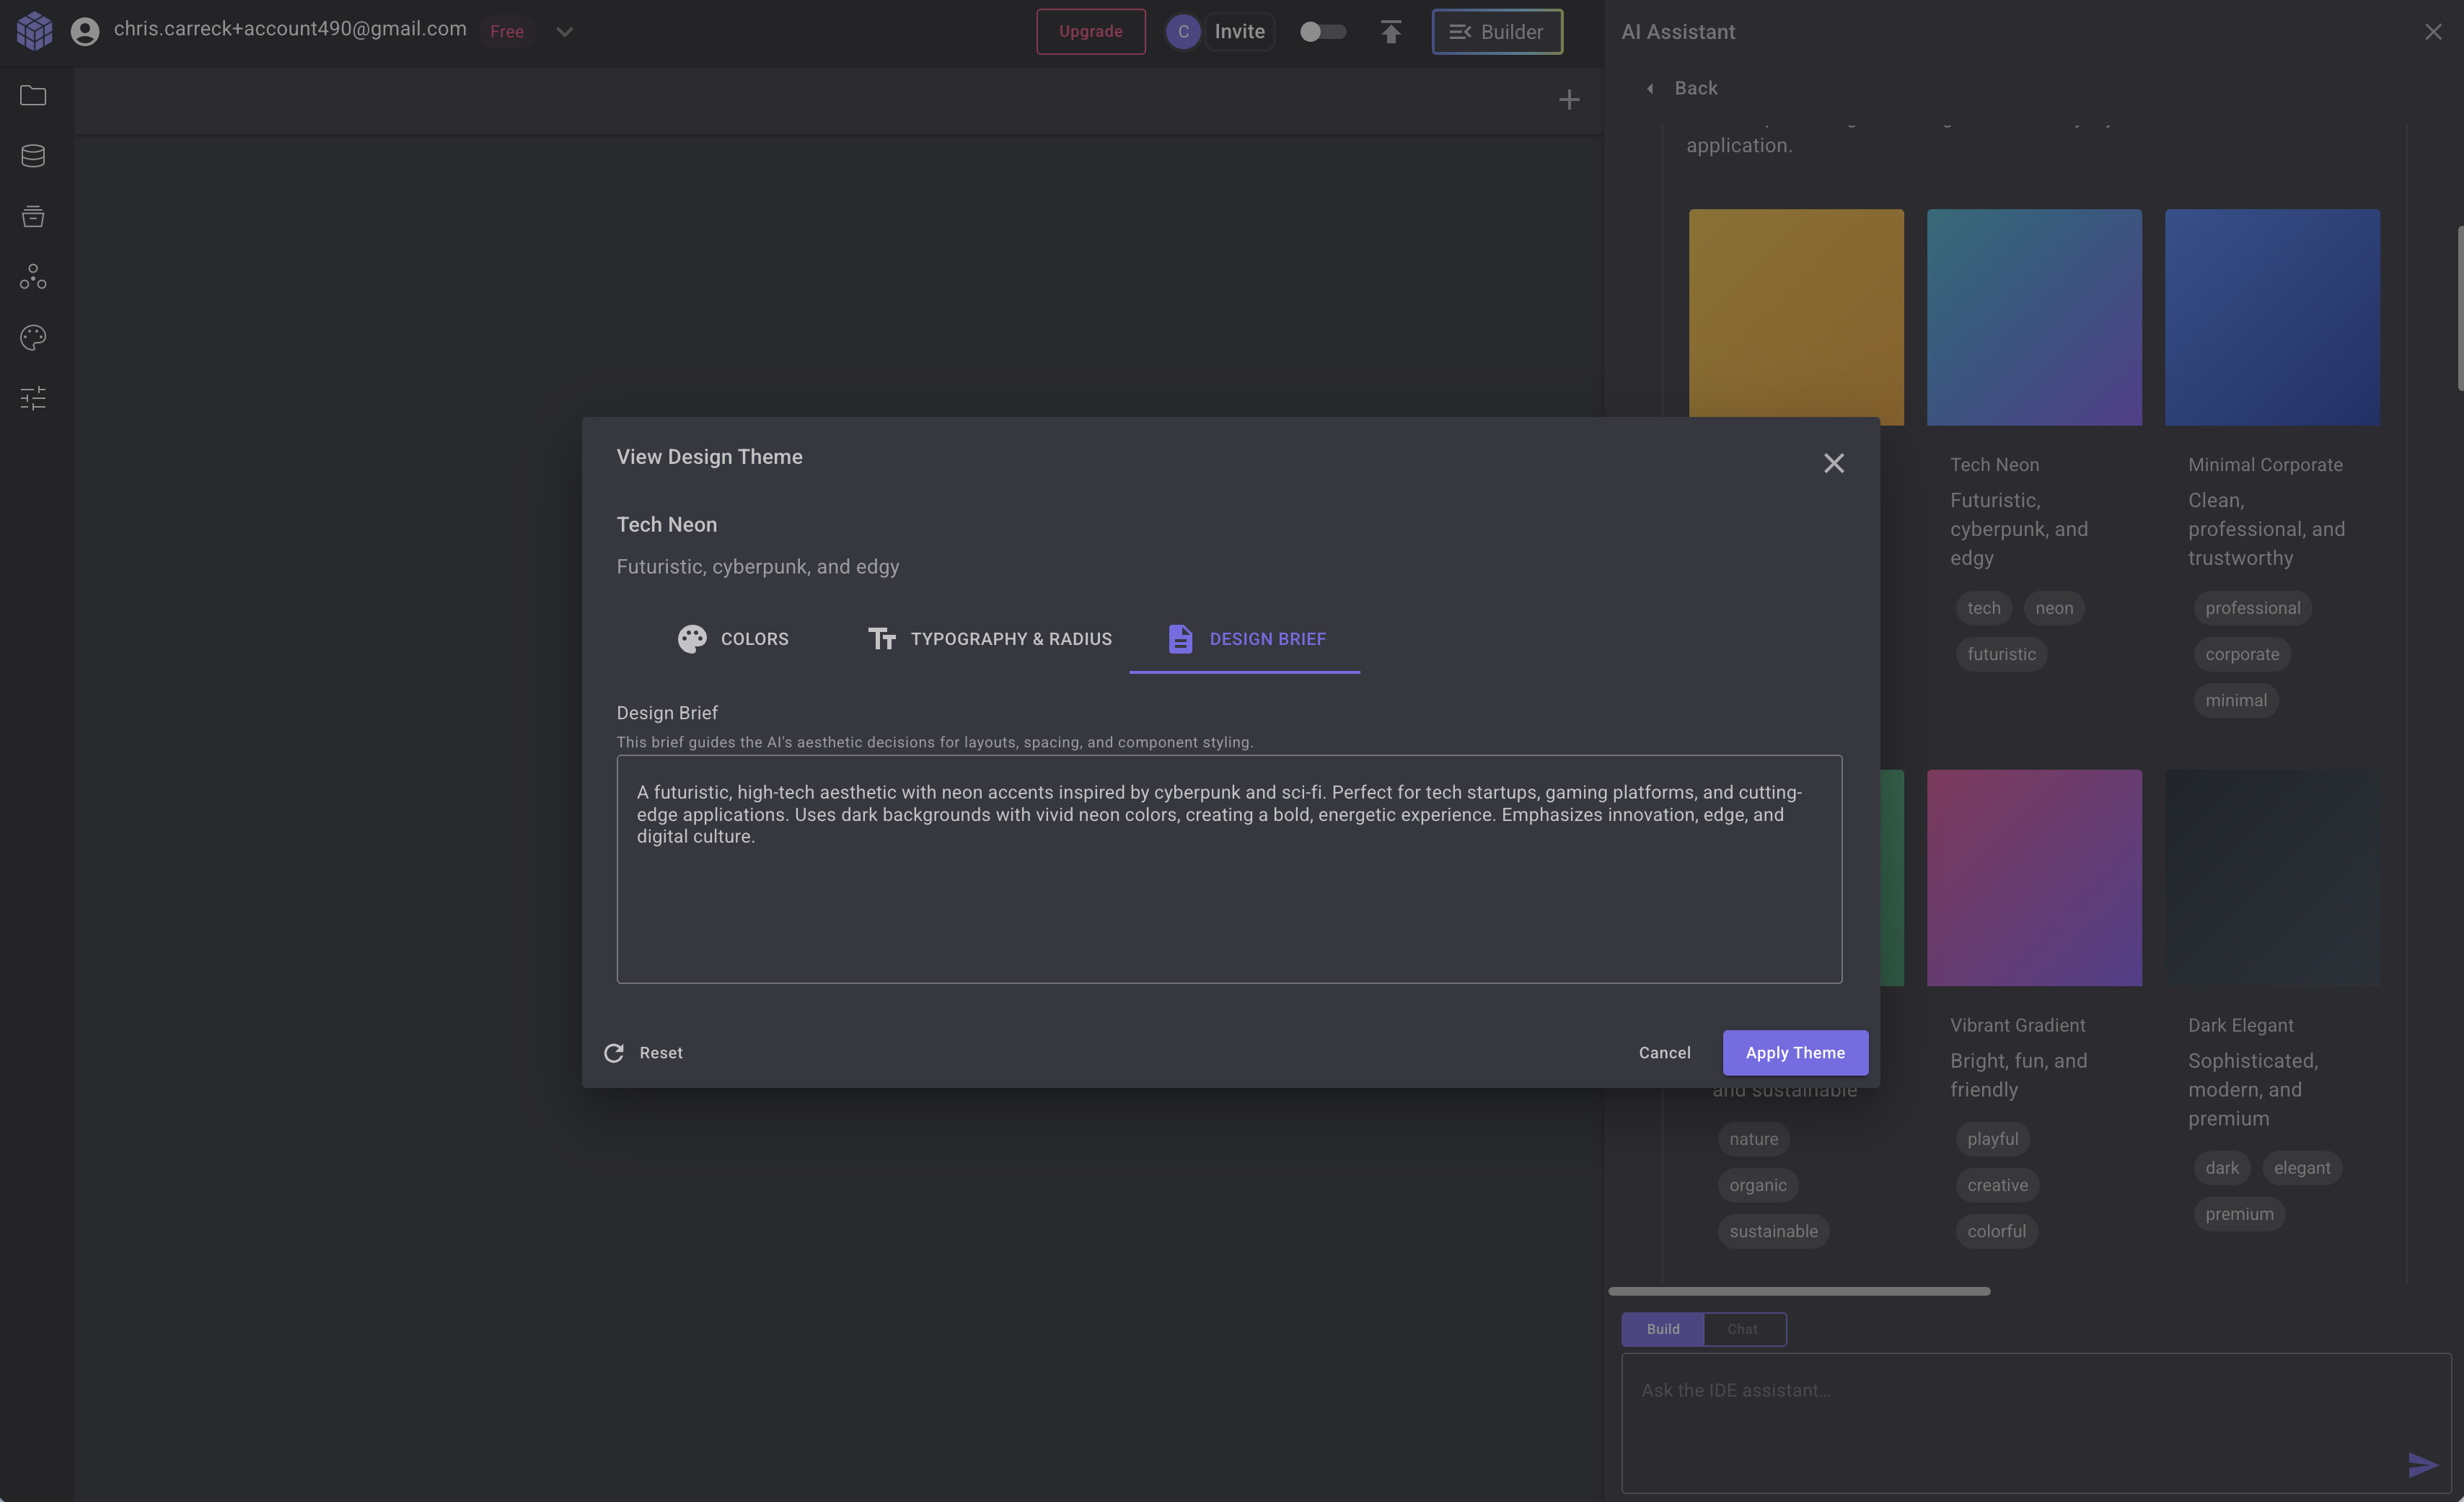Expand the dropdown next to the Free label
Screen dimensions: 2464x1502
point(564,31)
